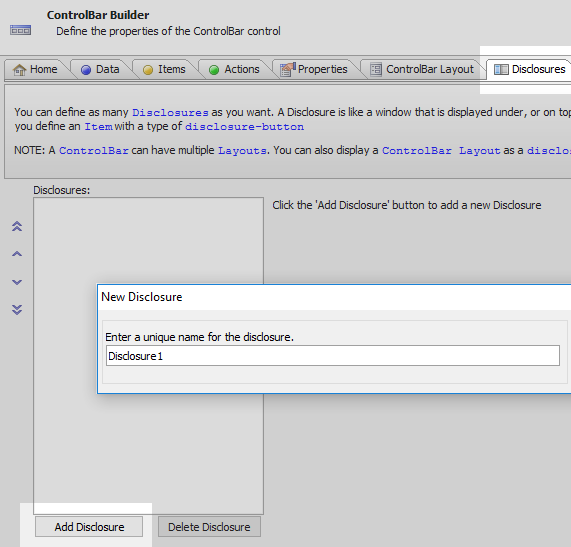Screen dimensions: 571x547
Task: Move disclosure to top with double up chevron
Action: pyautogui.click(x=17, y=227)
